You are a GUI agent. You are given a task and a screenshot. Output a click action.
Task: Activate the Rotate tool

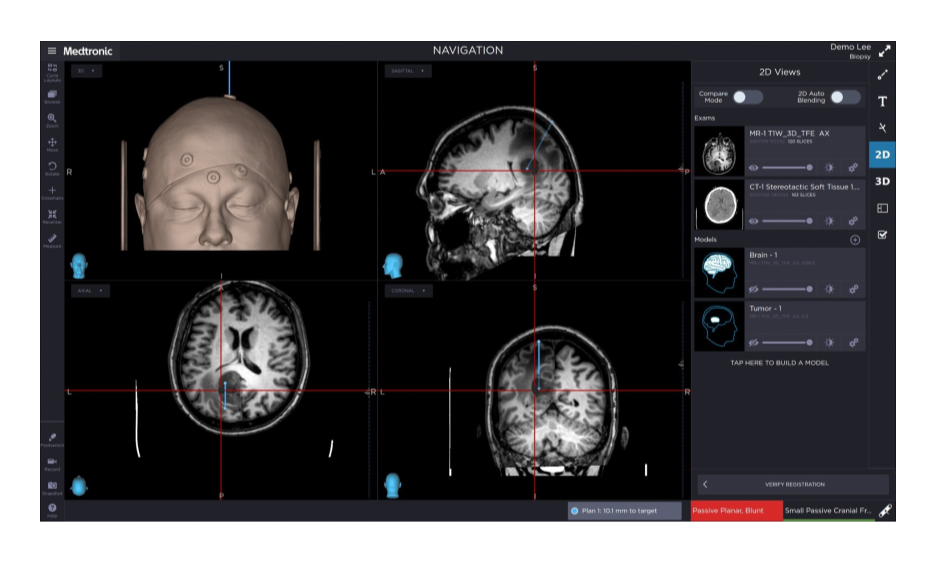tap(52, 169)
